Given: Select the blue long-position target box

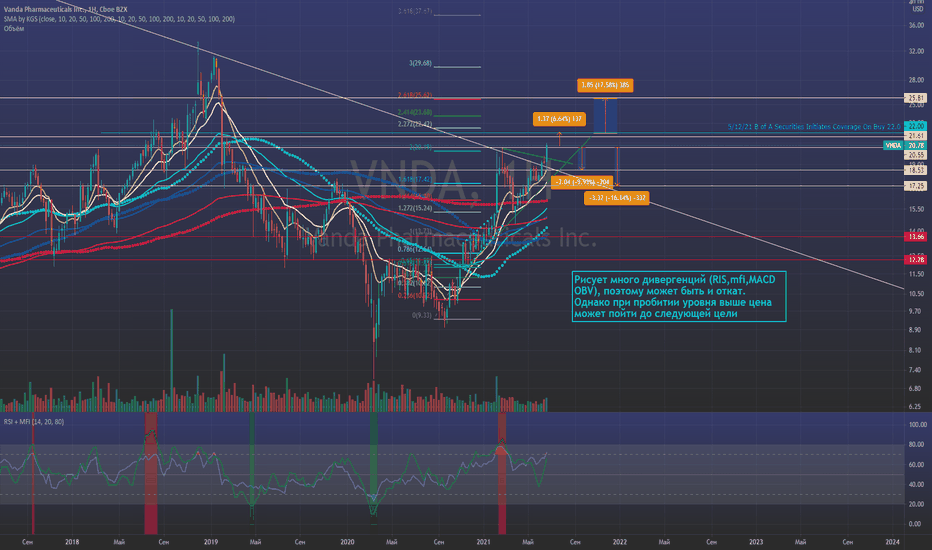Looking at the screenshot, I should click(x=605, y=115).
